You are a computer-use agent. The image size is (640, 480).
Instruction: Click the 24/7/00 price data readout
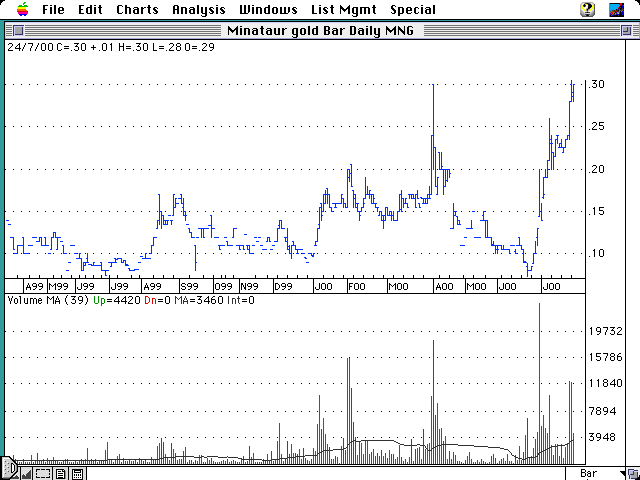tap(111, 47)
